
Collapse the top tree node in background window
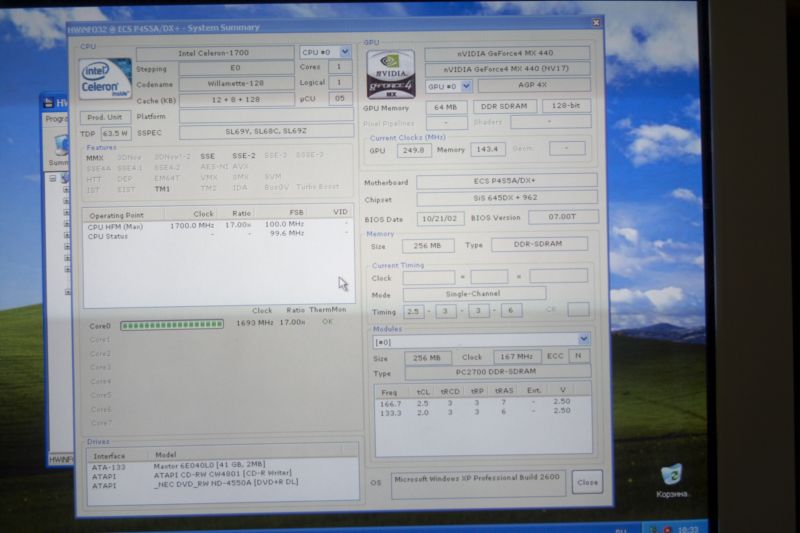(53, 179)
